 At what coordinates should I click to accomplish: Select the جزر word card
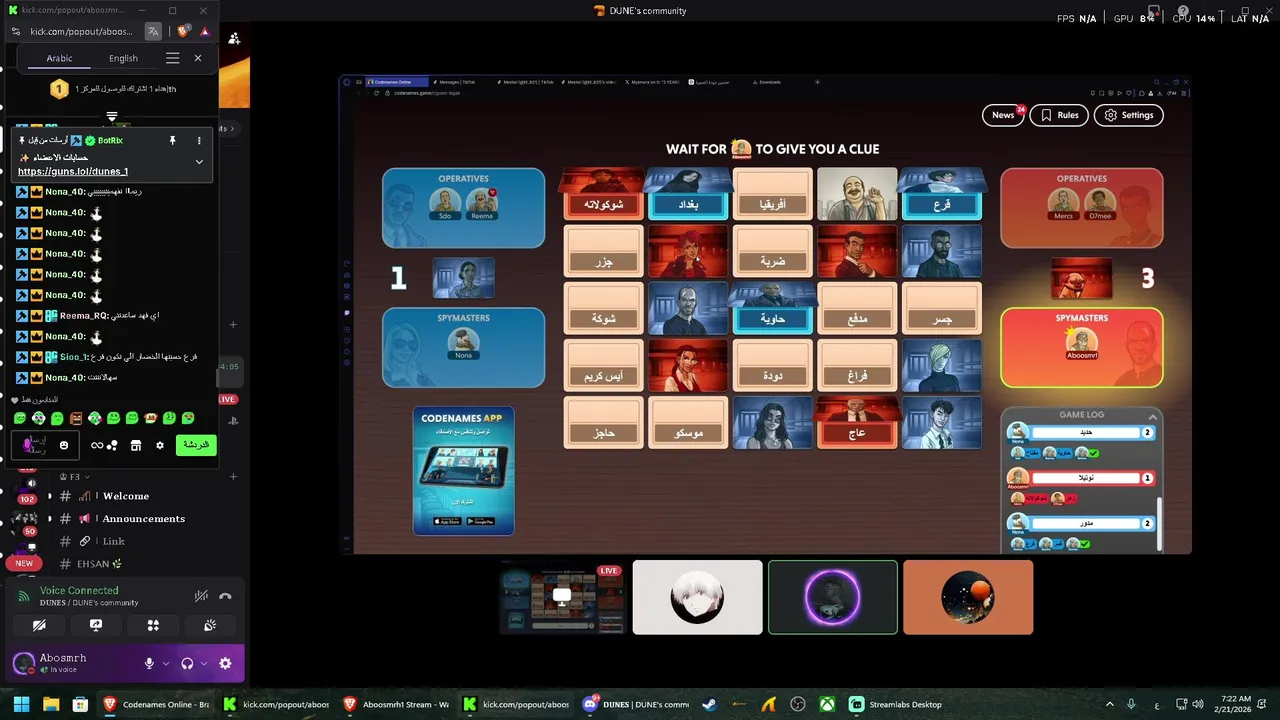click(x=604, y=253)
